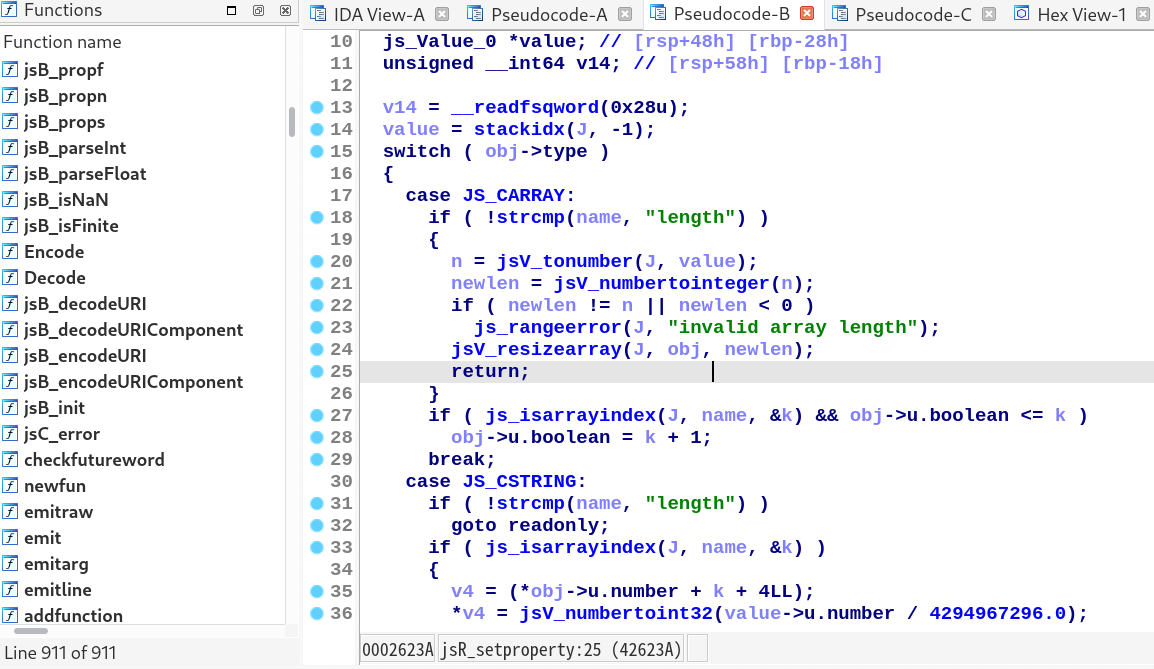Click the function icon next to Encode
The height and width of the screenshot is (669, 1154).
(10, 252)
